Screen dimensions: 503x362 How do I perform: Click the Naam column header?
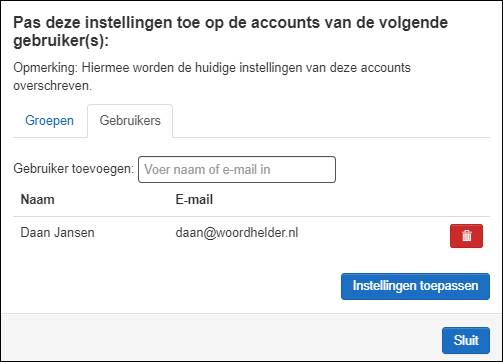coord(38,200)
